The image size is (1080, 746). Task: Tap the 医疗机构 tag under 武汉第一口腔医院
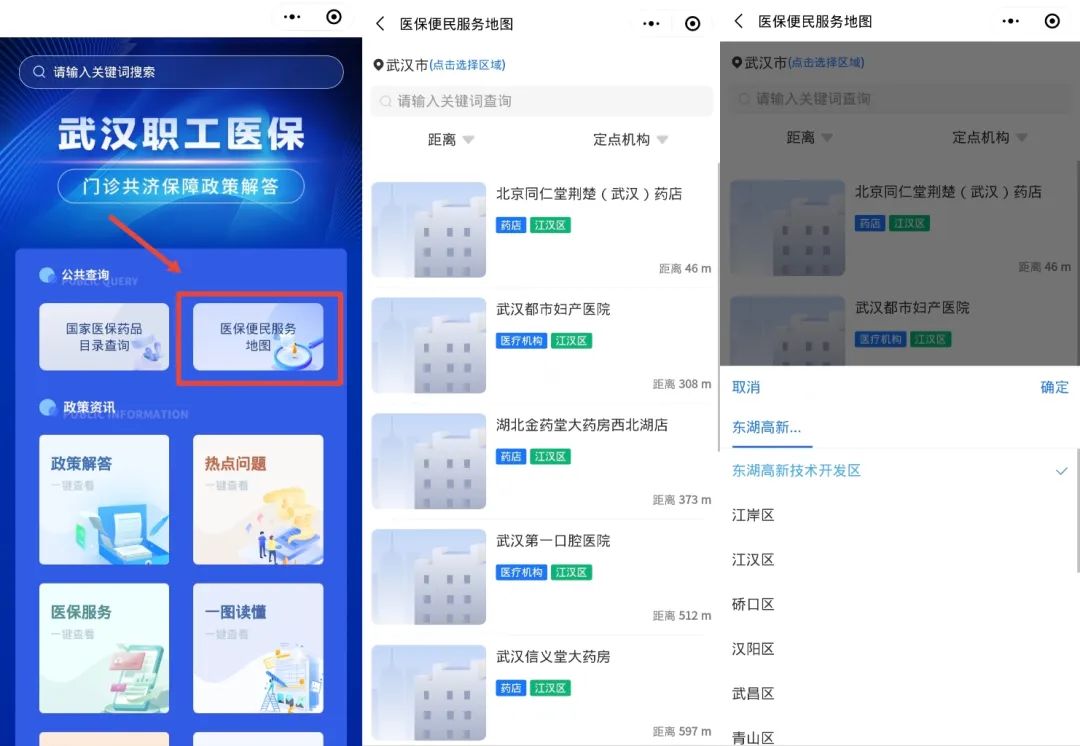(x=521, y=572)
